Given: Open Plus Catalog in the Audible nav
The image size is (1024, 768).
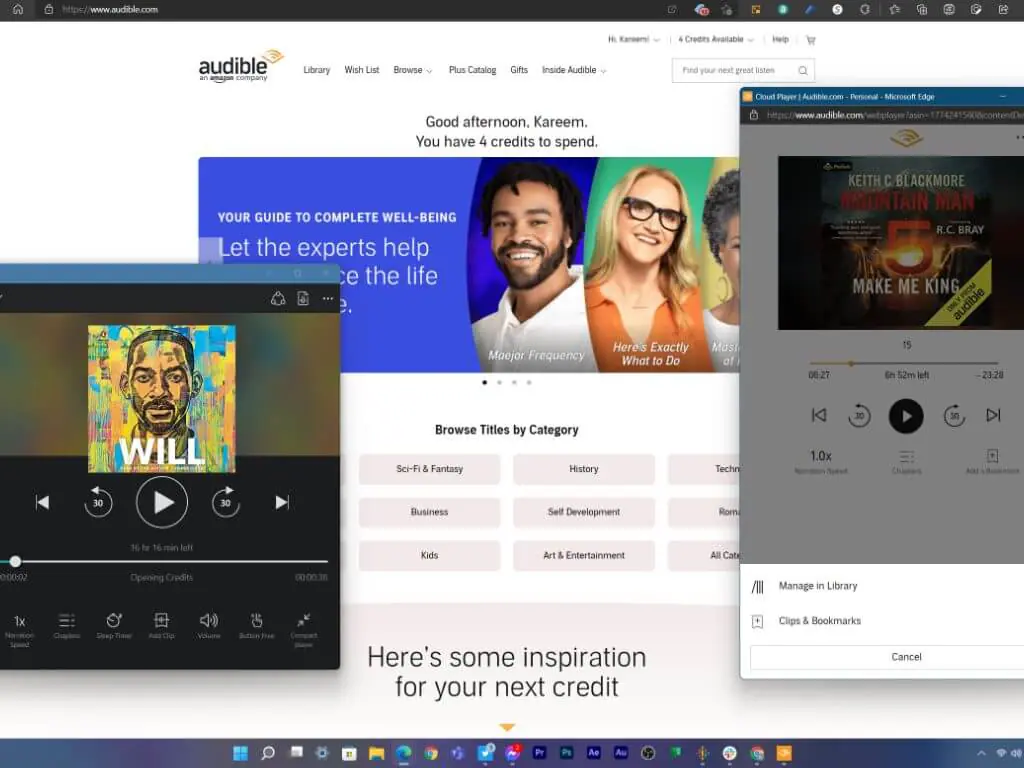Looking at the screenshot, I should pyautogui.click(x=472, y=70).
